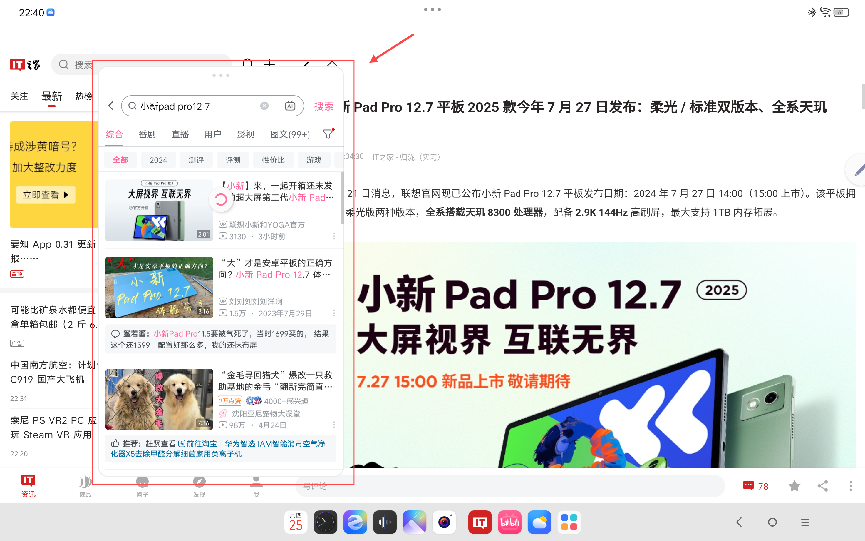Screen dimensions: 865x541
Task: Clear the Bilibili search text
Action: coord(265,106)
